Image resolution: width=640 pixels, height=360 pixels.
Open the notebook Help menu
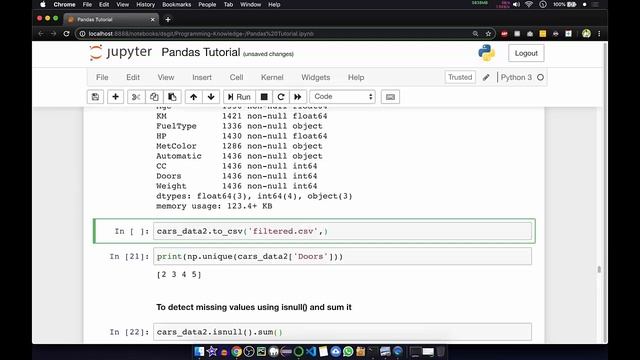[x=356, y=77]
